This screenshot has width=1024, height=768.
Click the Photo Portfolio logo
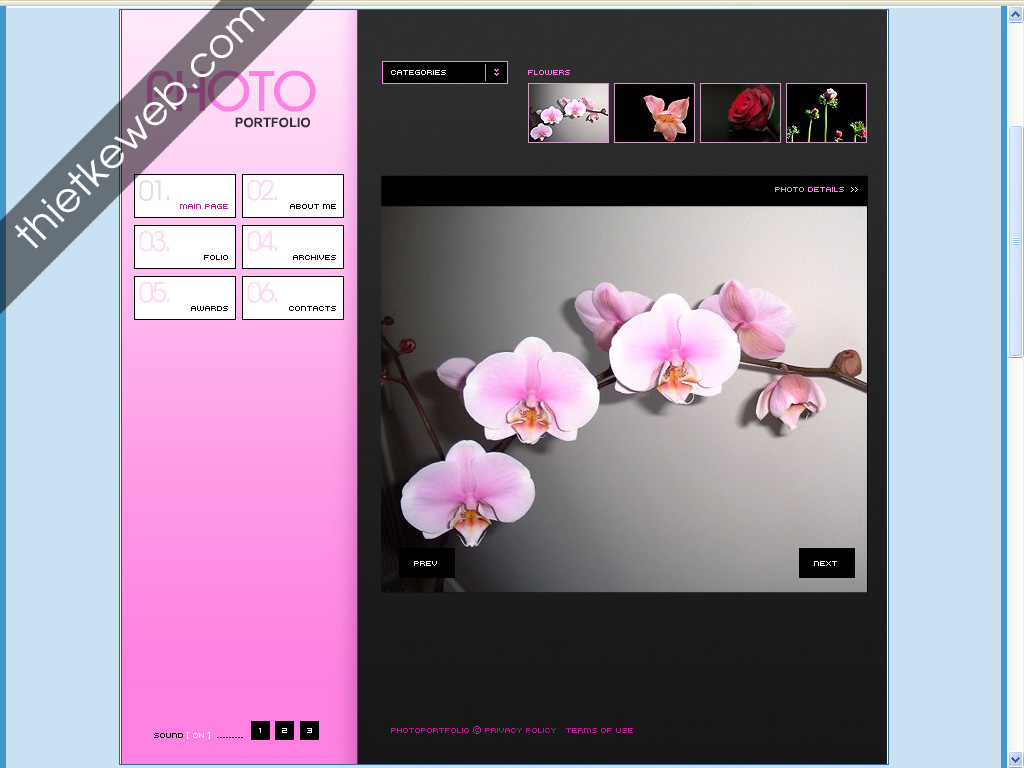click(x=231, y=99)
